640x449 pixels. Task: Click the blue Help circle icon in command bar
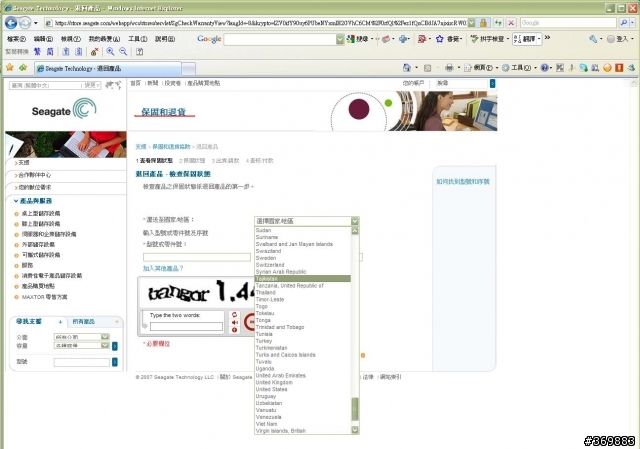[544, 68]
